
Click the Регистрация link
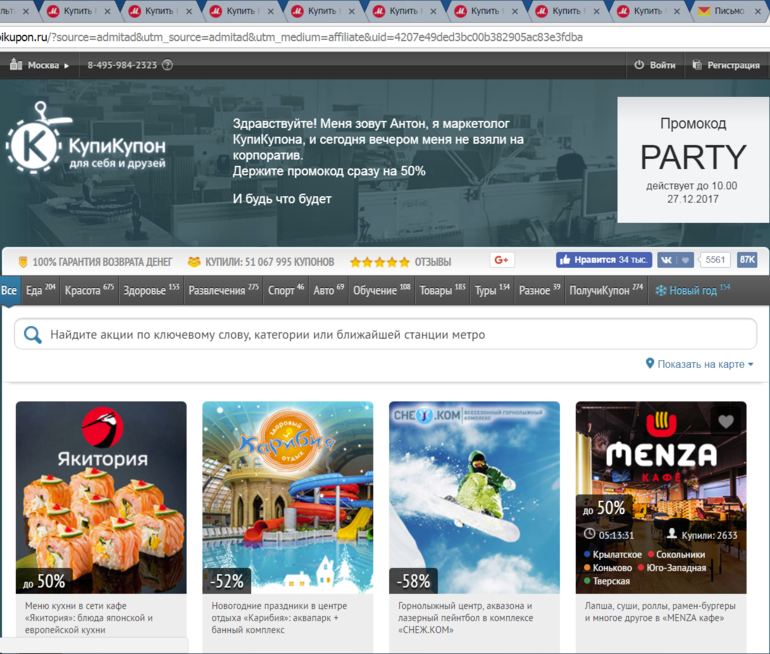pyautogui.click(x=726, y=65)
